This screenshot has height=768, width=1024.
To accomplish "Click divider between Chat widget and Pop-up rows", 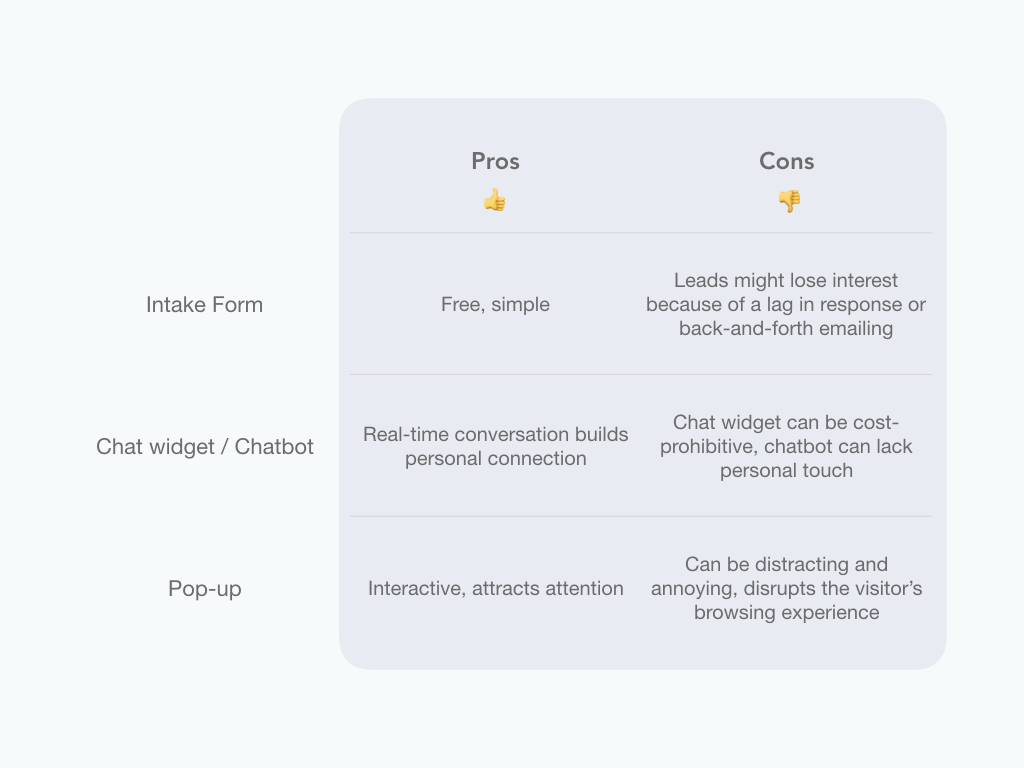I will tap(640, 517).
